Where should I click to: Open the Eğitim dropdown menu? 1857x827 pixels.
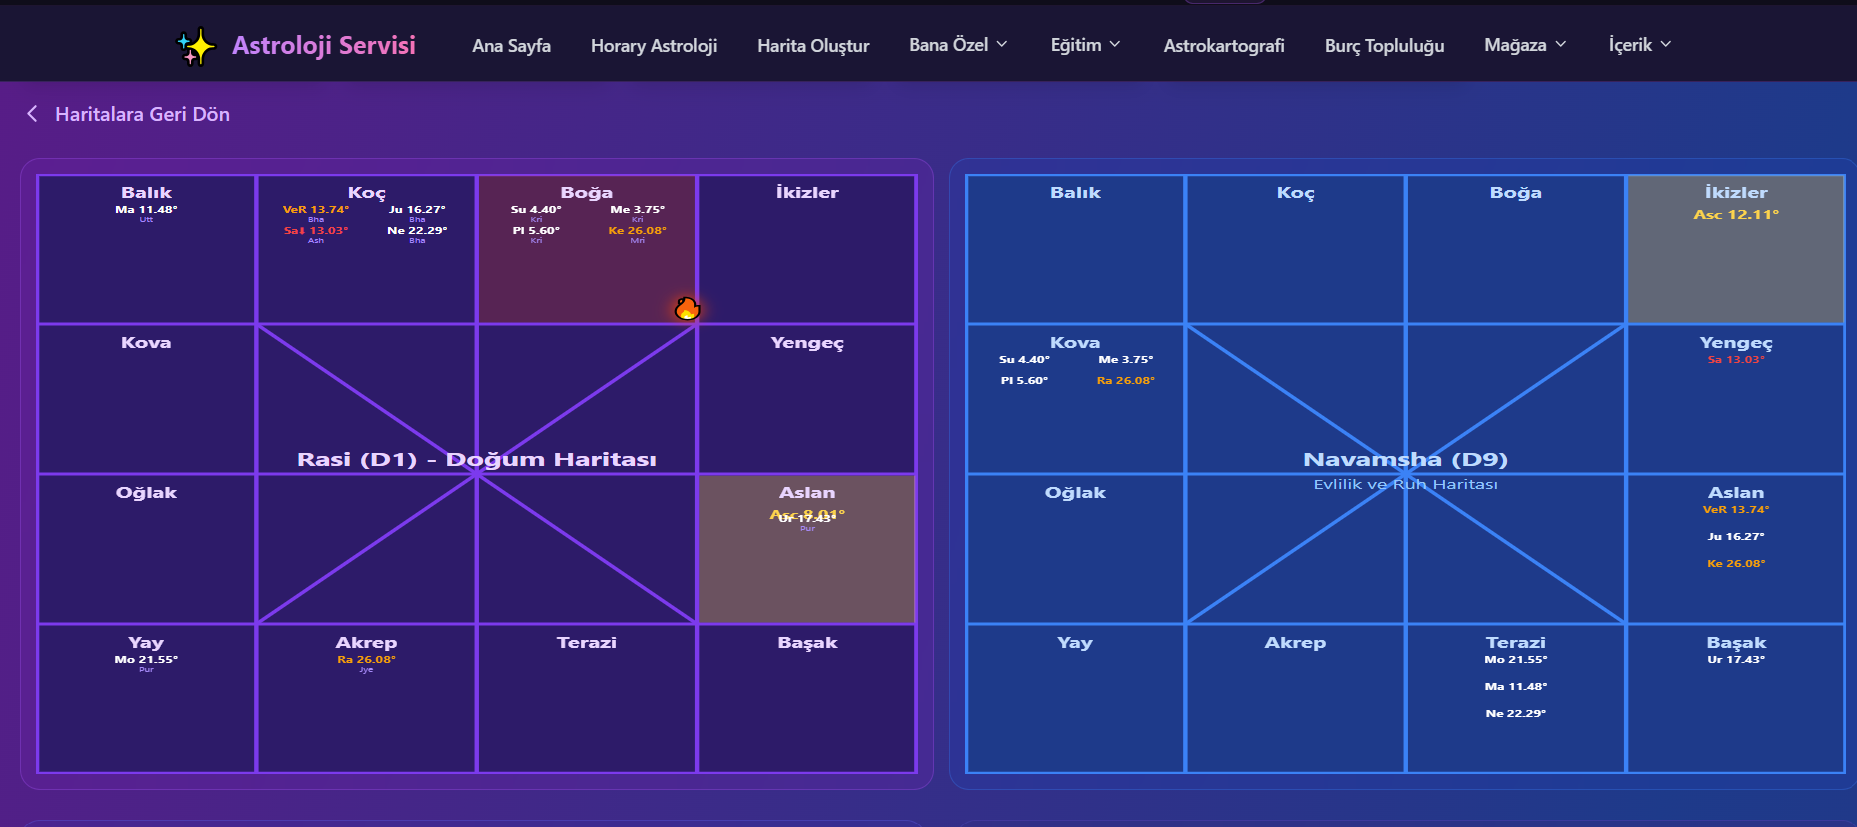(x=1085, y=45)
